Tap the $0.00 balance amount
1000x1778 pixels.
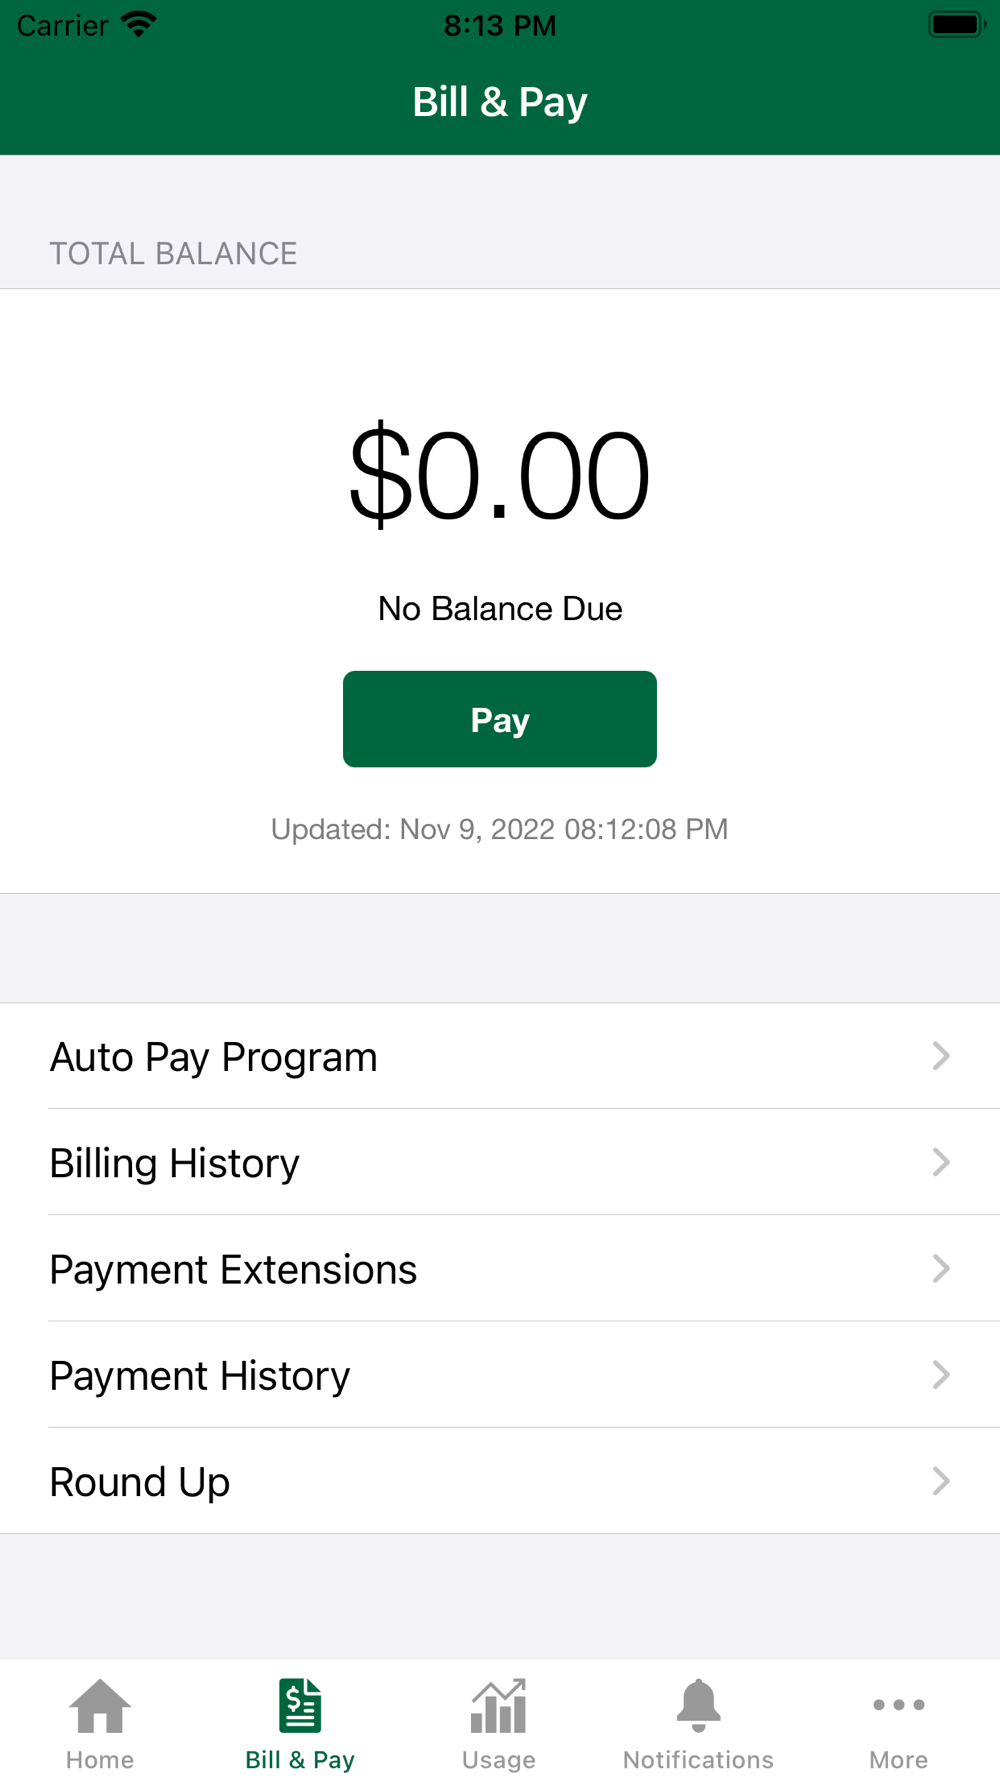(x=500, y=476)
